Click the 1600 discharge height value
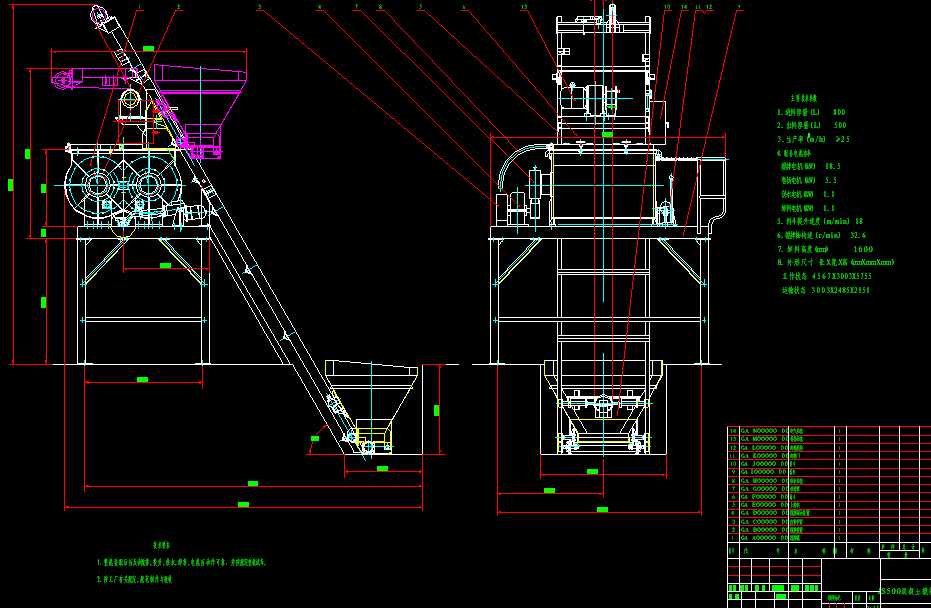 tap(863, 249)
